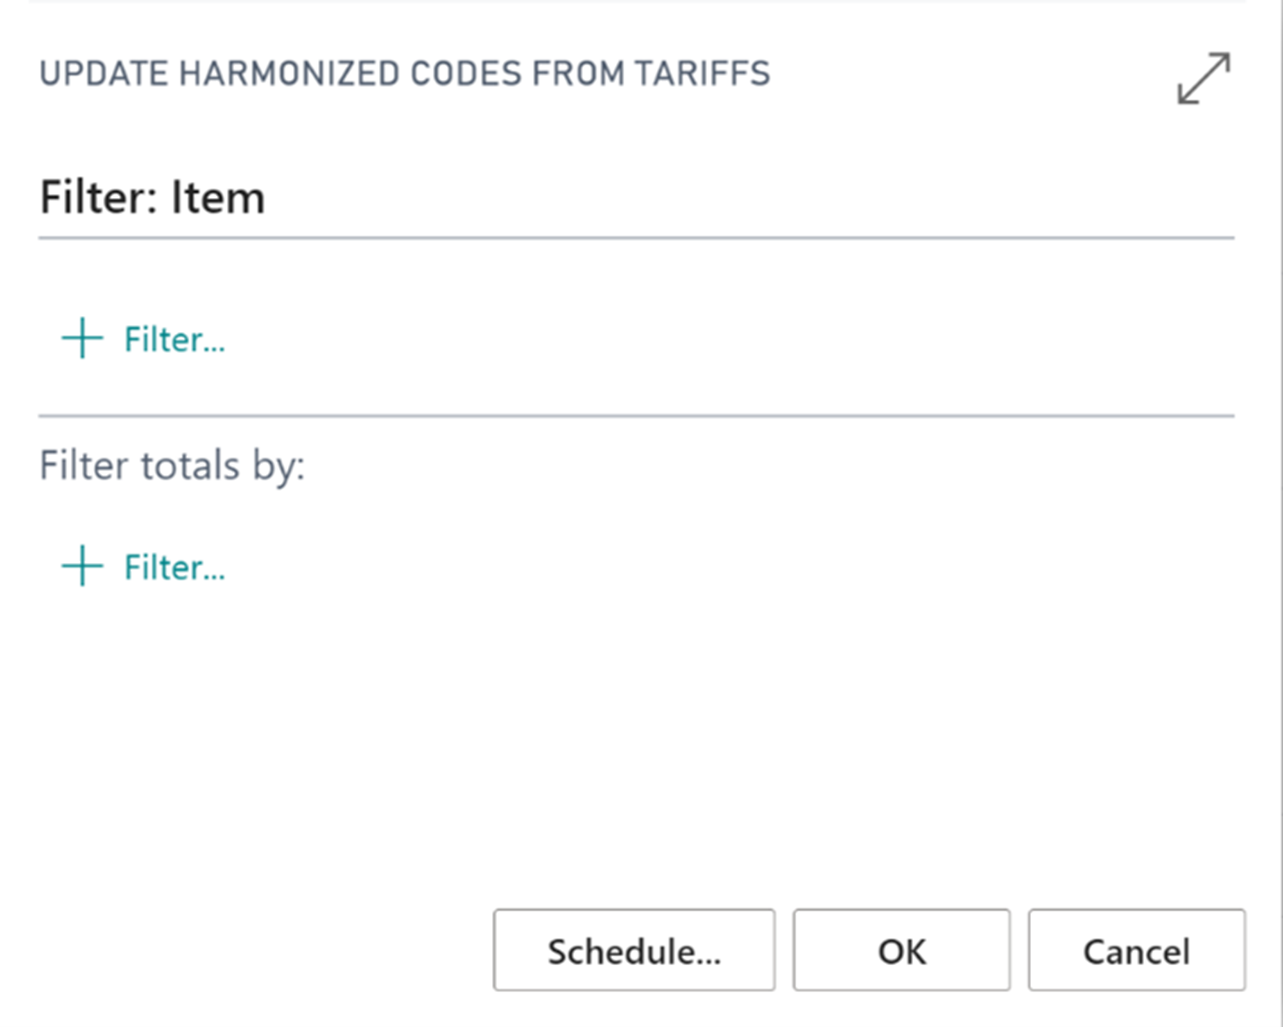Add an Item filter via the Filter... link

(144, 339)
